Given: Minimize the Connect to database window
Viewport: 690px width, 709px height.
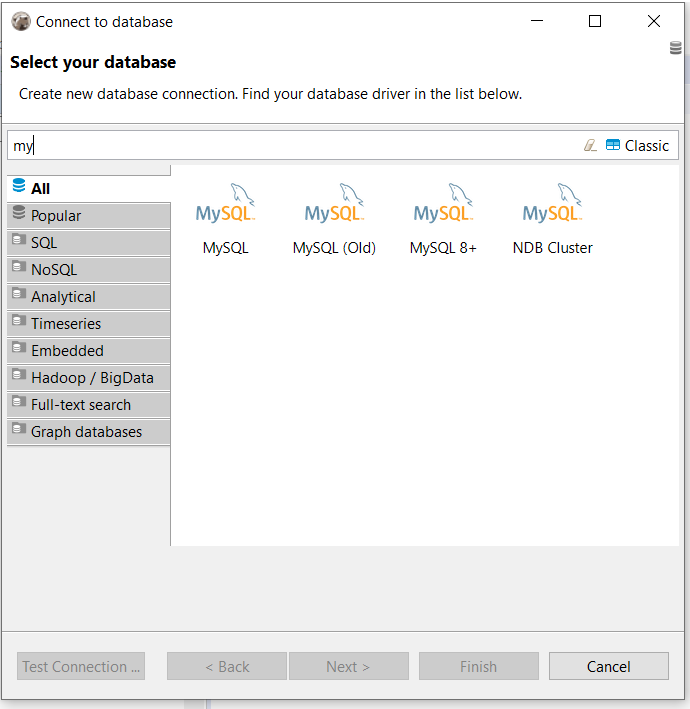Looking at the screenshot, I should pyautogui.click(x=537, y=21).
